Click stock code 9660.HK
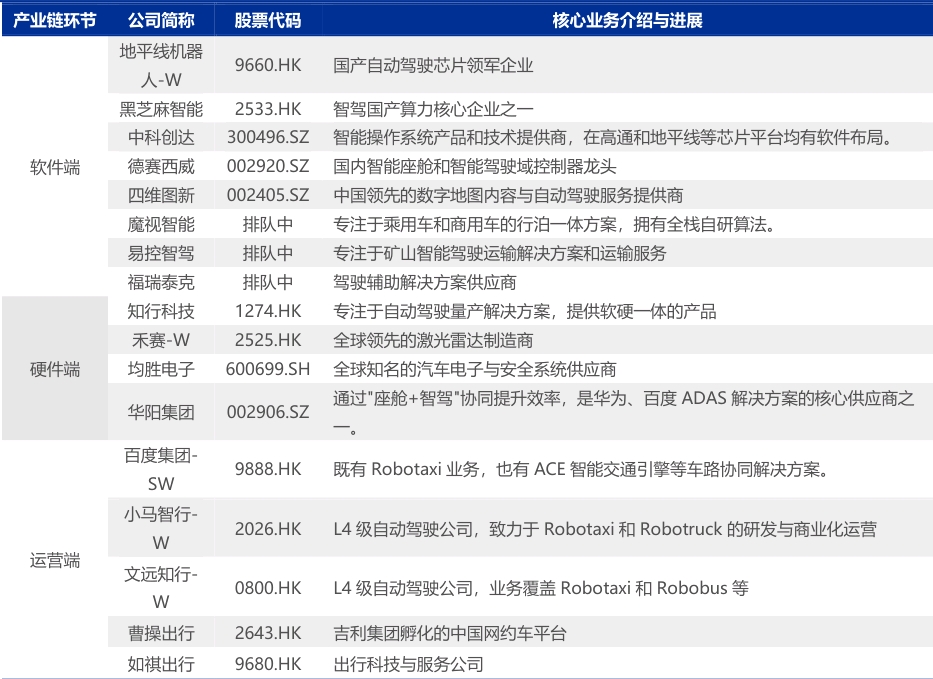The height and width of the screenshot is (679, 933). [x=268, y=65]
